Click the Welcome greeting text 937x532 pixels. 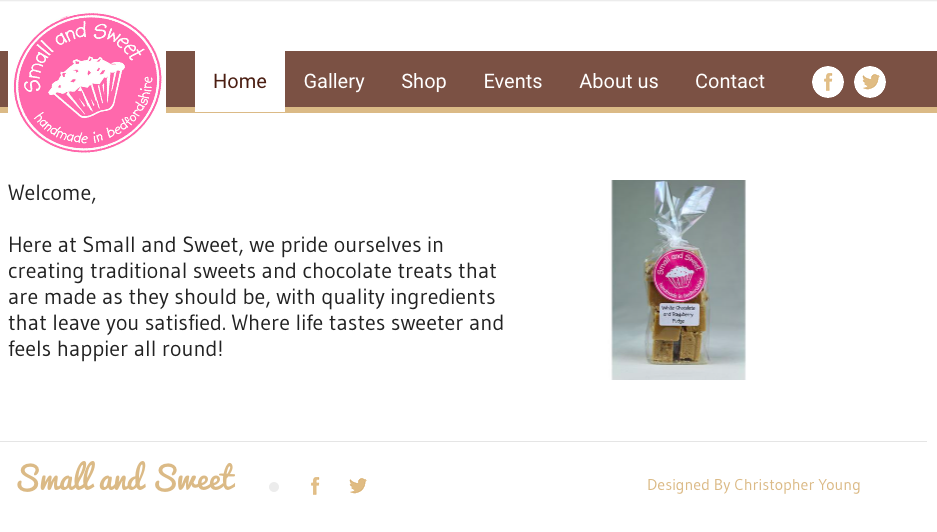click(52, 193)
